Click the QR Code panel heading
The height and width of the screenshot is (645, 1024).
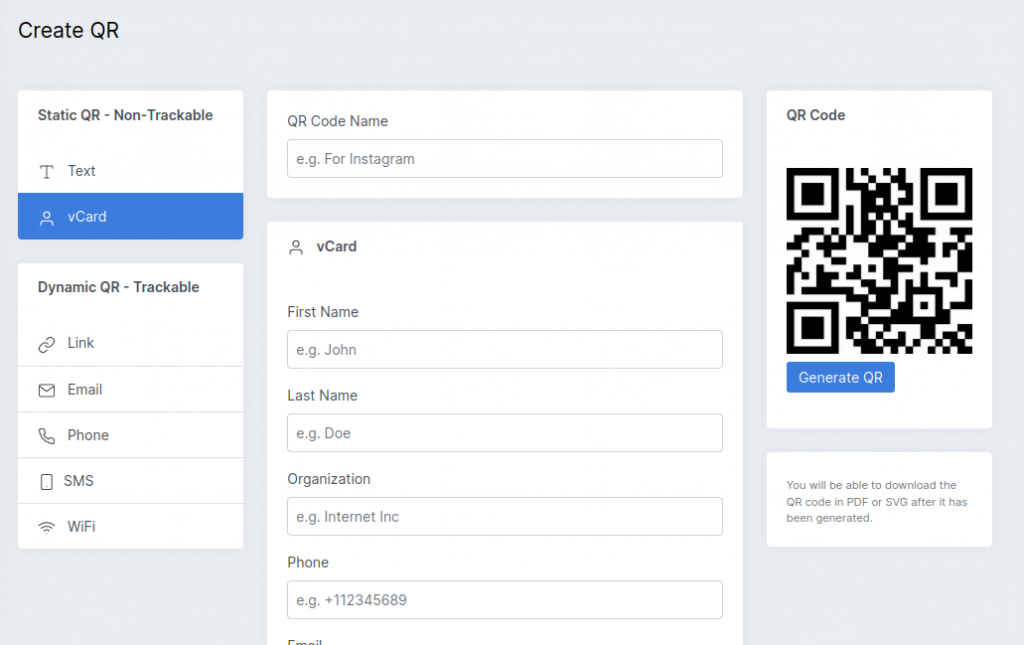tap(816, 115)
